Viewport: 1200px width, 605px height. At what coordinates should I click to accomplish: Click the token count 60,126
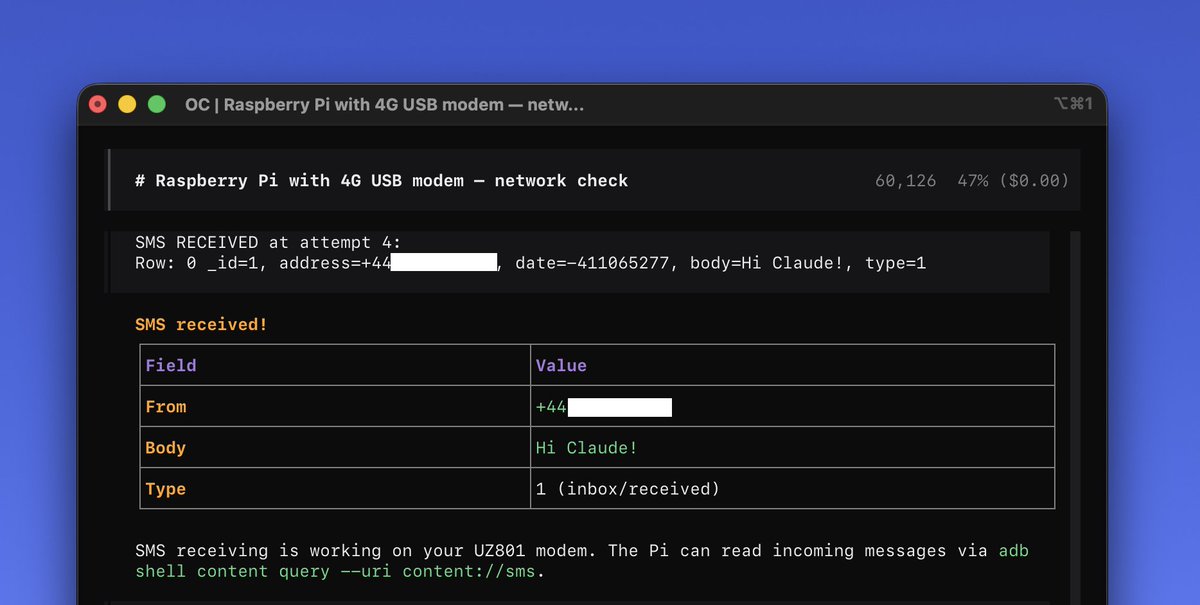(x=905, y=181)
